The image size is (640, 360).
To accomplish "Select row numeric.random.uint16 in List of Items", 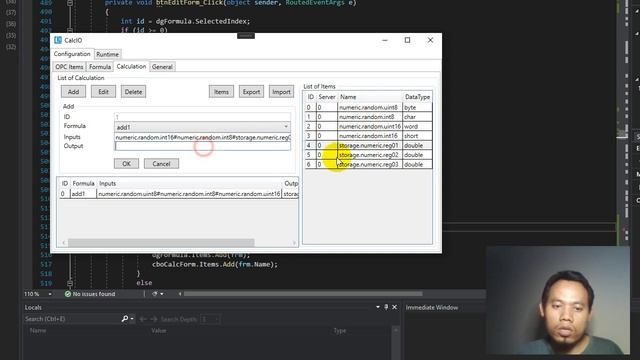I will [x=368, y=126].
